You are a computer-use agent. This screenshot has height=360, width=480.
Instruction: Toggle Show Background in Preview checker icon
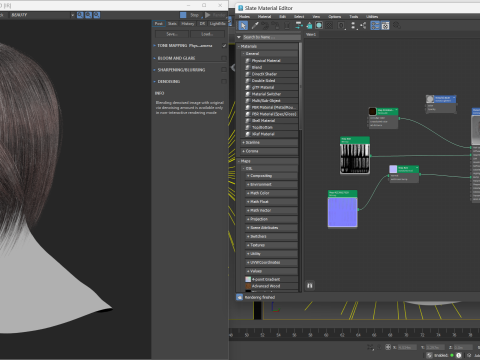tap(329, 25)
